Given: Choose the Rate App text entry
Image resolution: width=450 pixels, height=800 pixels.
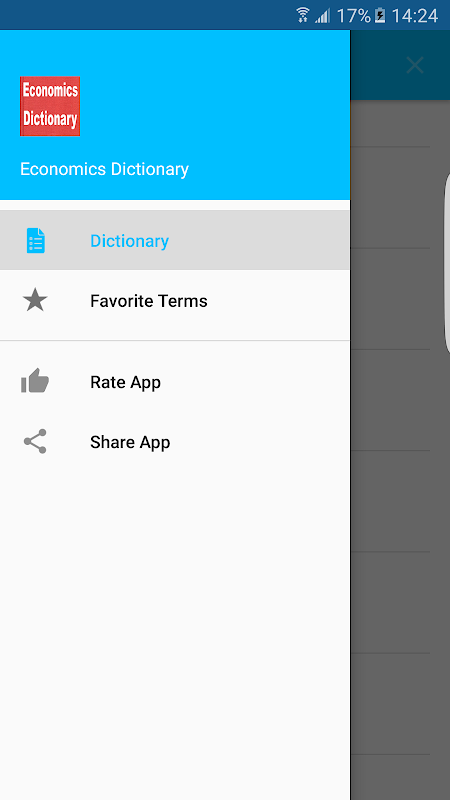Looking at the screenshot, I should coord(126,382).
